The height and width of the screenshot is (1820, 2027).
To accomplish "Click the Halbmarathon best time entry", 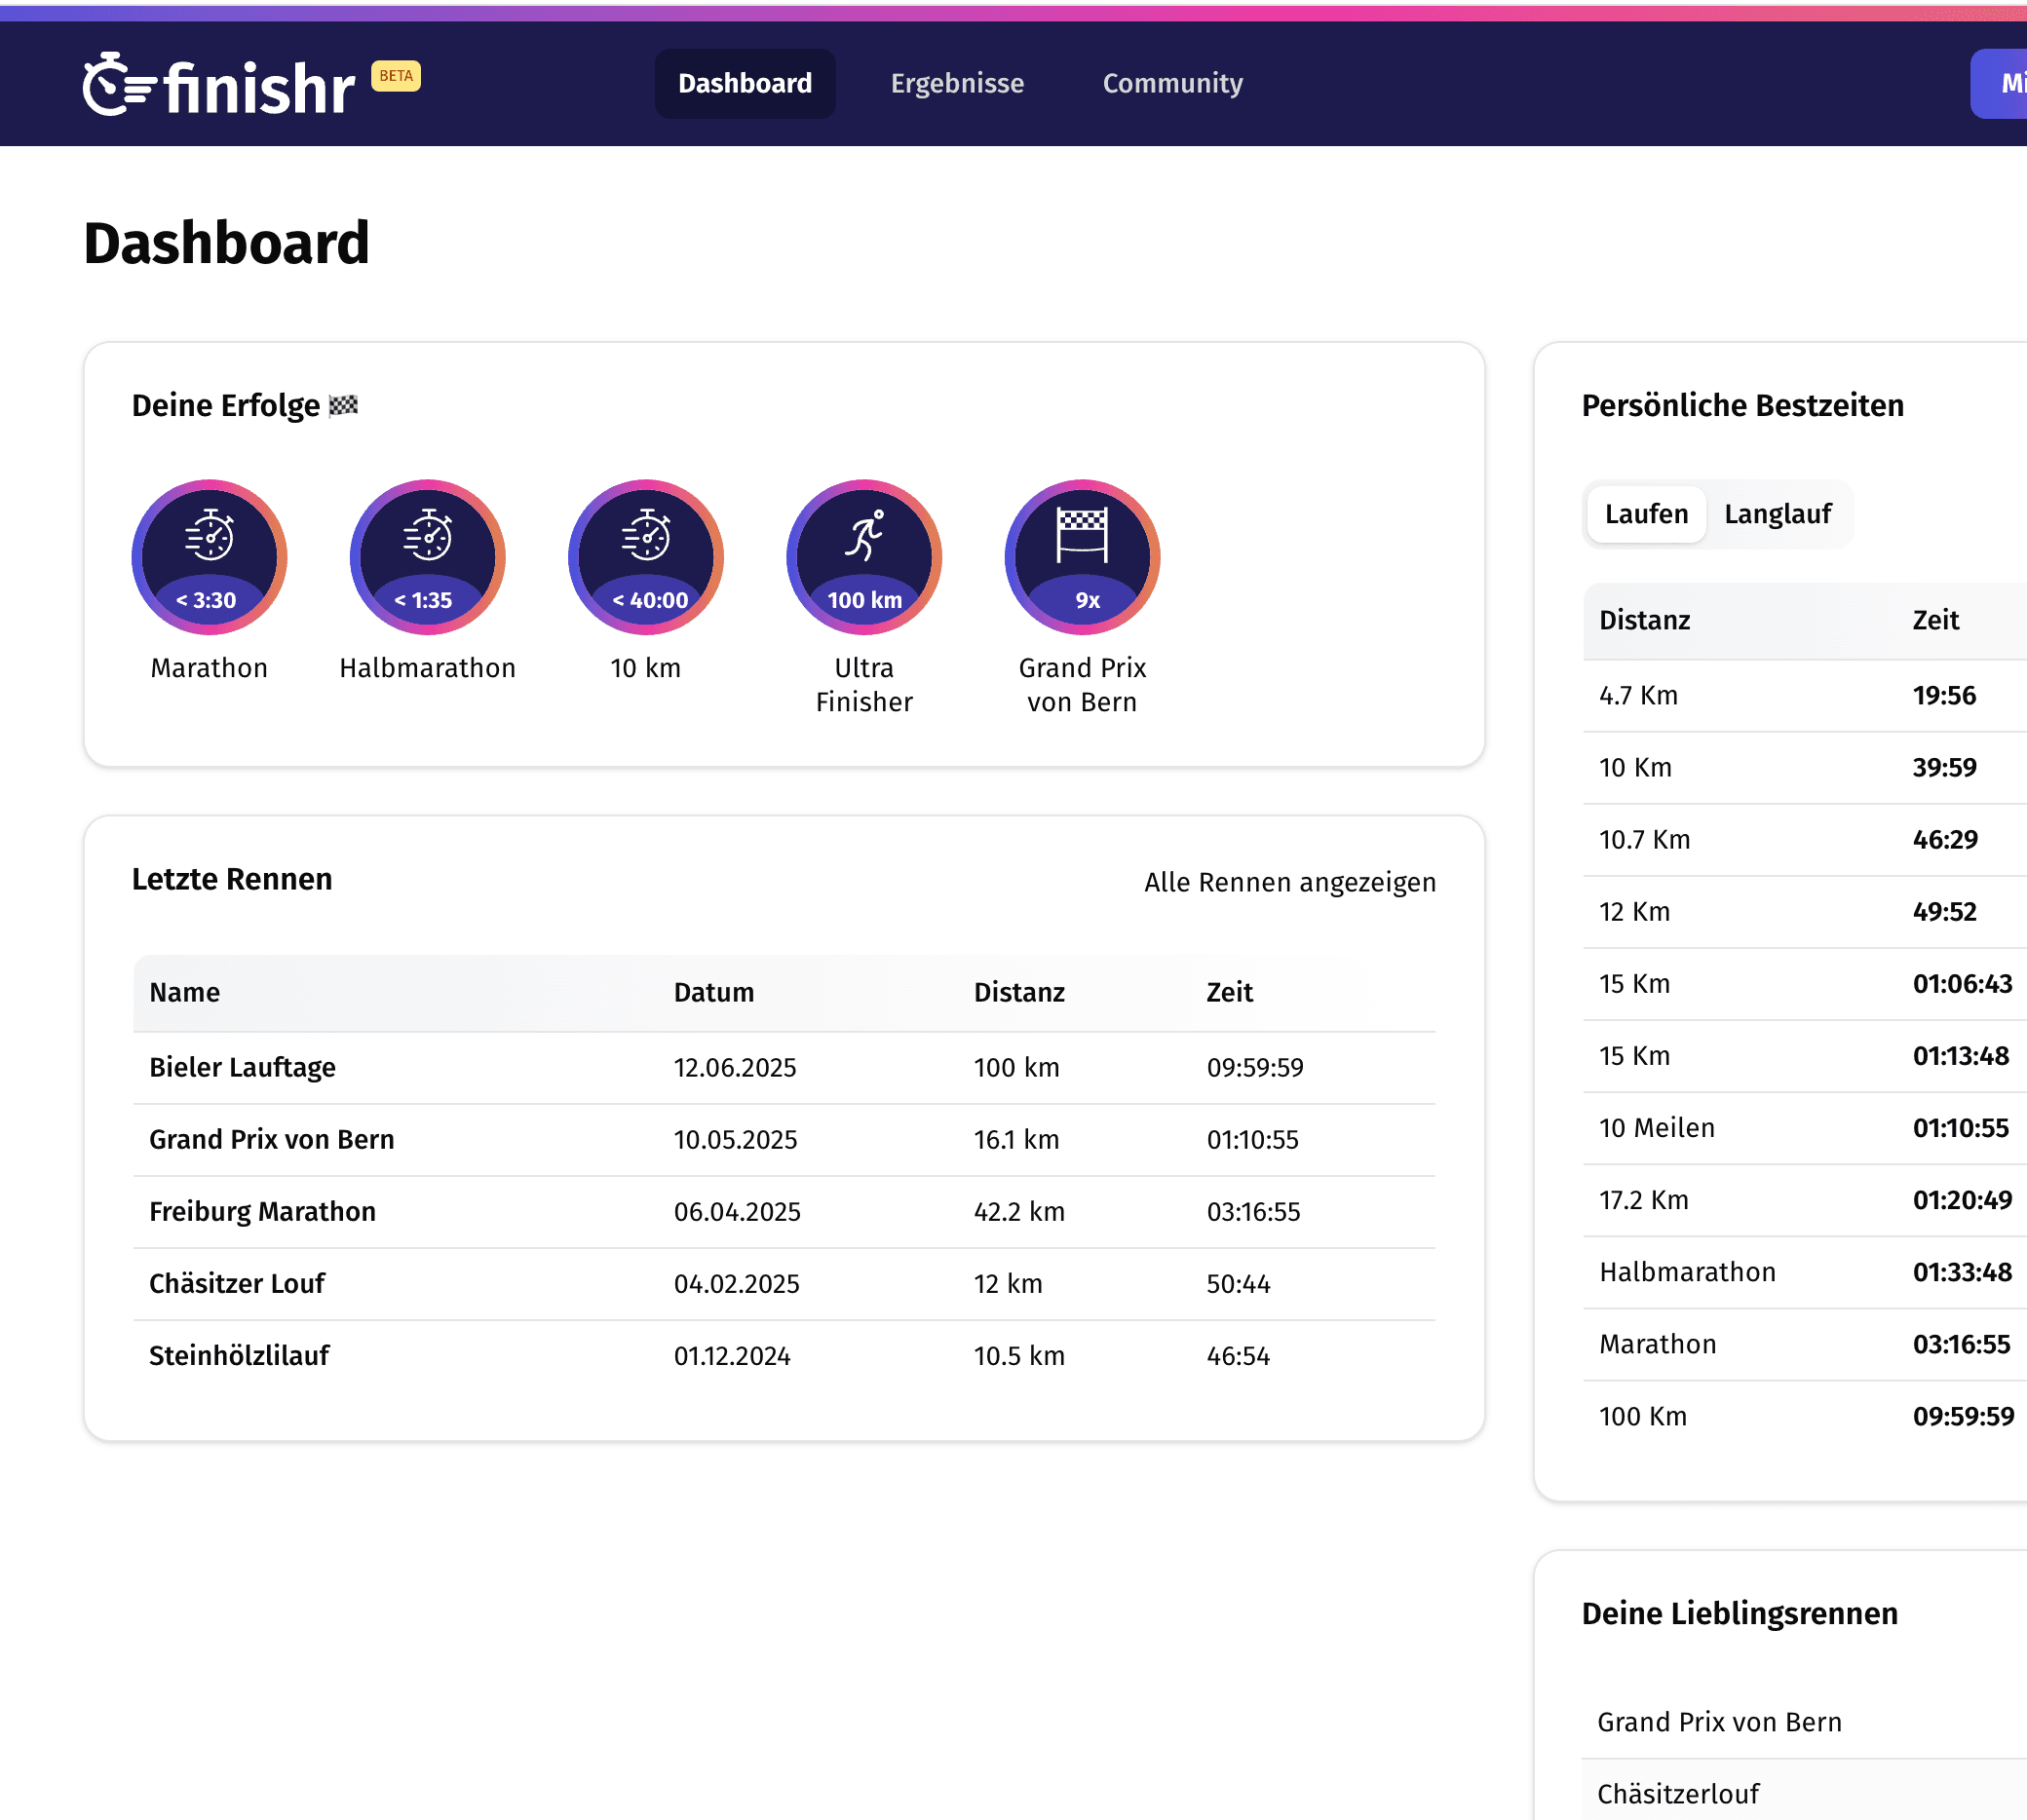I will coord(1687,1271).
